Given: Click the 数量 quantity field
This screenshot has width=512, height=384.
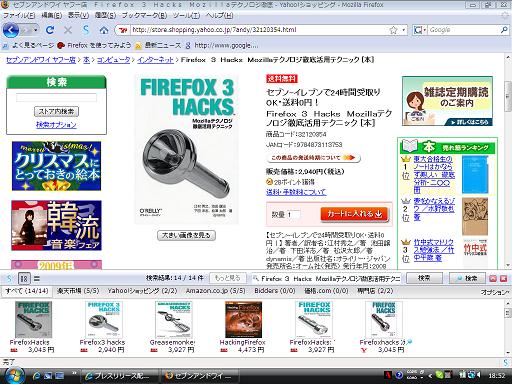Looking at the screenshot, I should click(x=293, y=214).
